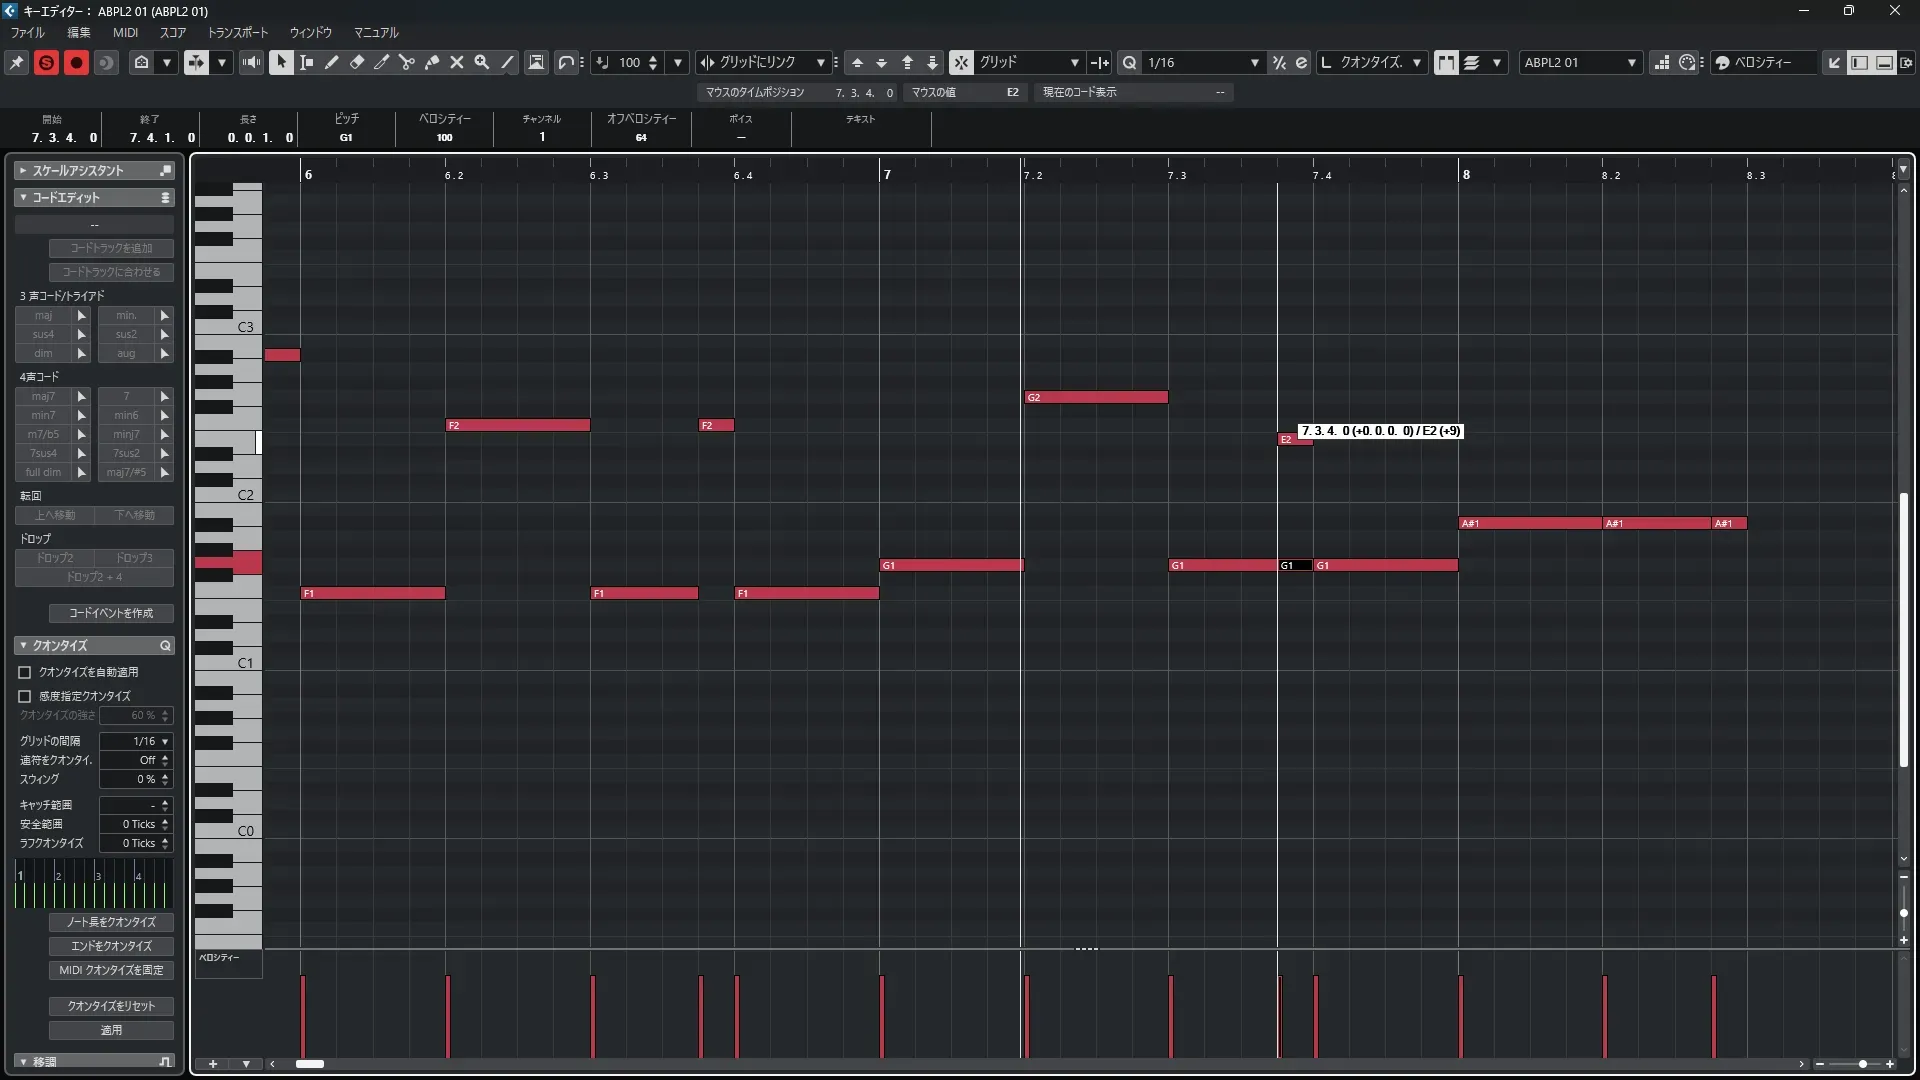Image resolution: width=1920 pixels, height=1080 pixels.
Task: Click the Reset Quantize button
Action: 111,1006
